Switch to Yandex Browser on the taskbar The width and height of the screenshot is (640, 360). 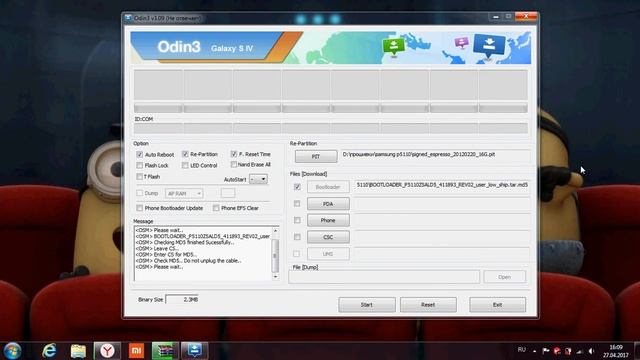[x=107, y=351]
